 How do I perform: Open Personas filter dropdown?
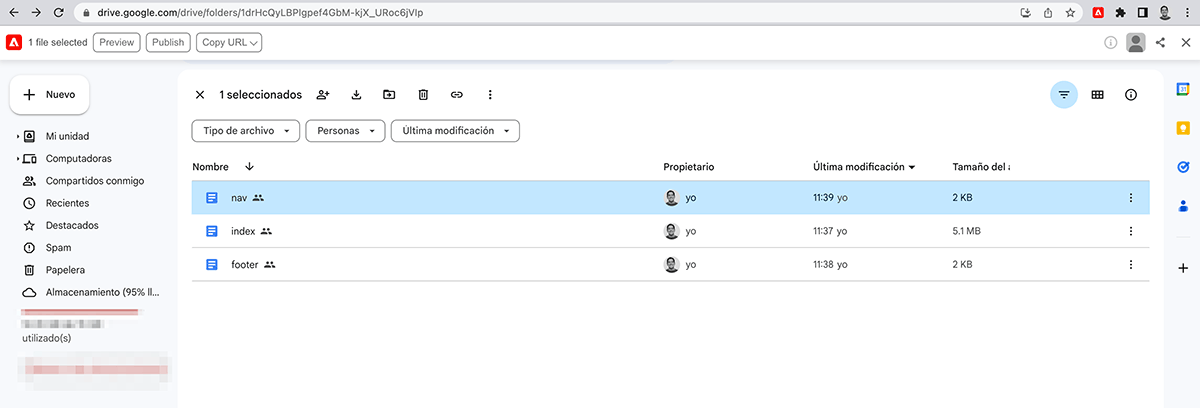345,131
